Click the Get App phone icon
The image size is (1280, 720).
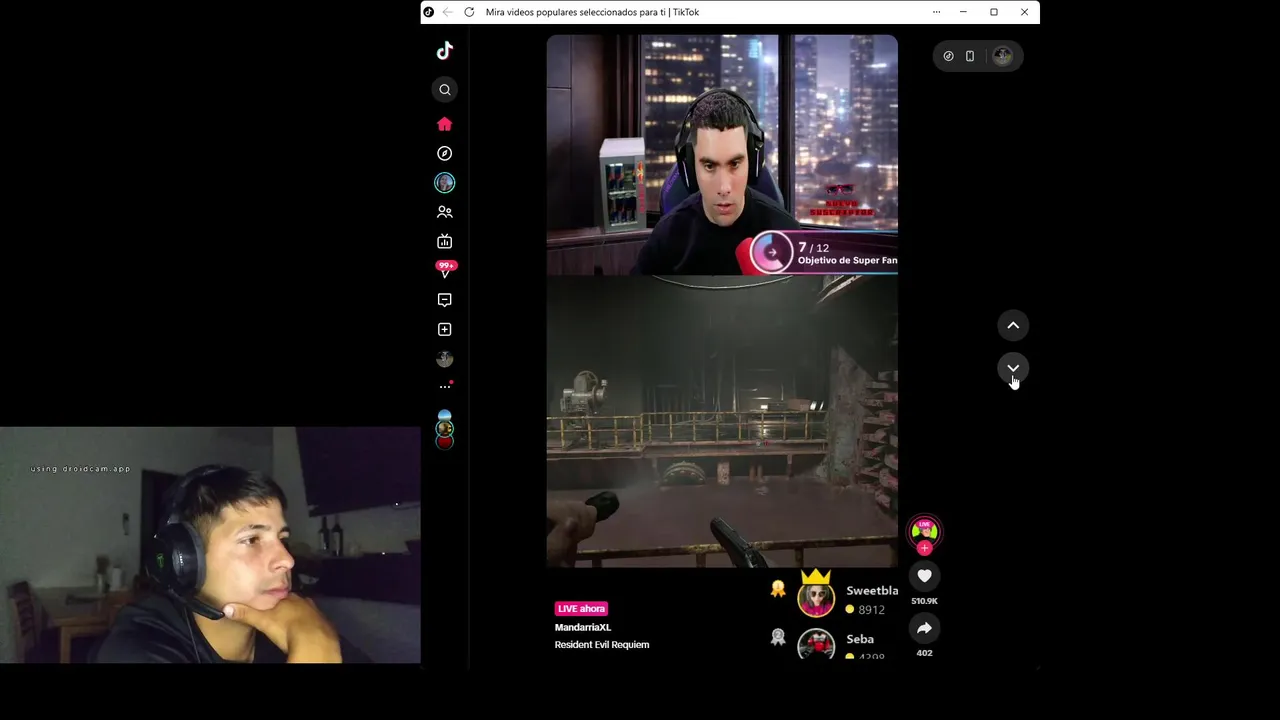point(970,56)
